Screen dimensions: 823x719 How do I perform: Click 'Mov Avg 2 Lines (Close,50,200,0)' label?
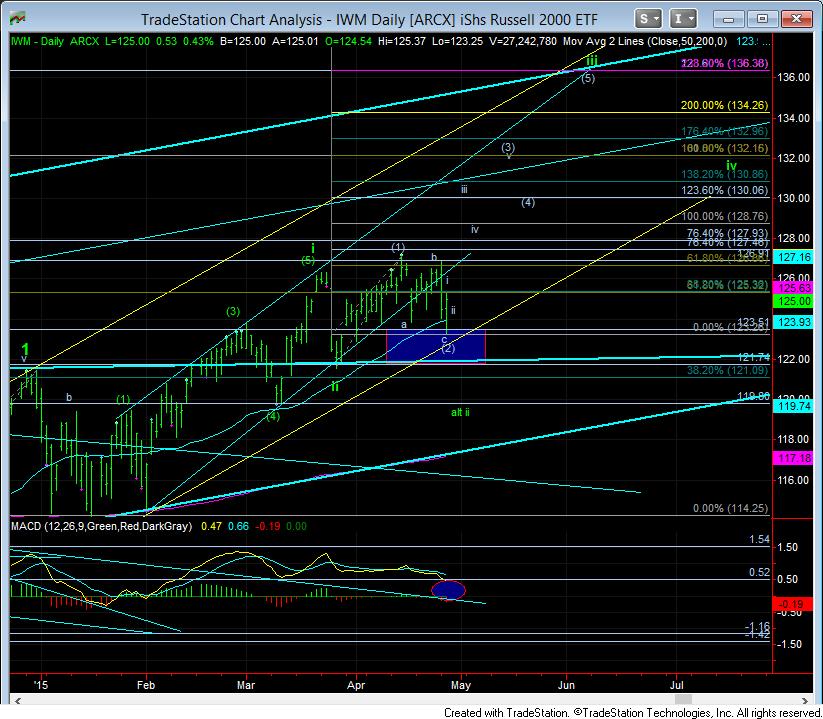[x=645, y=41]
